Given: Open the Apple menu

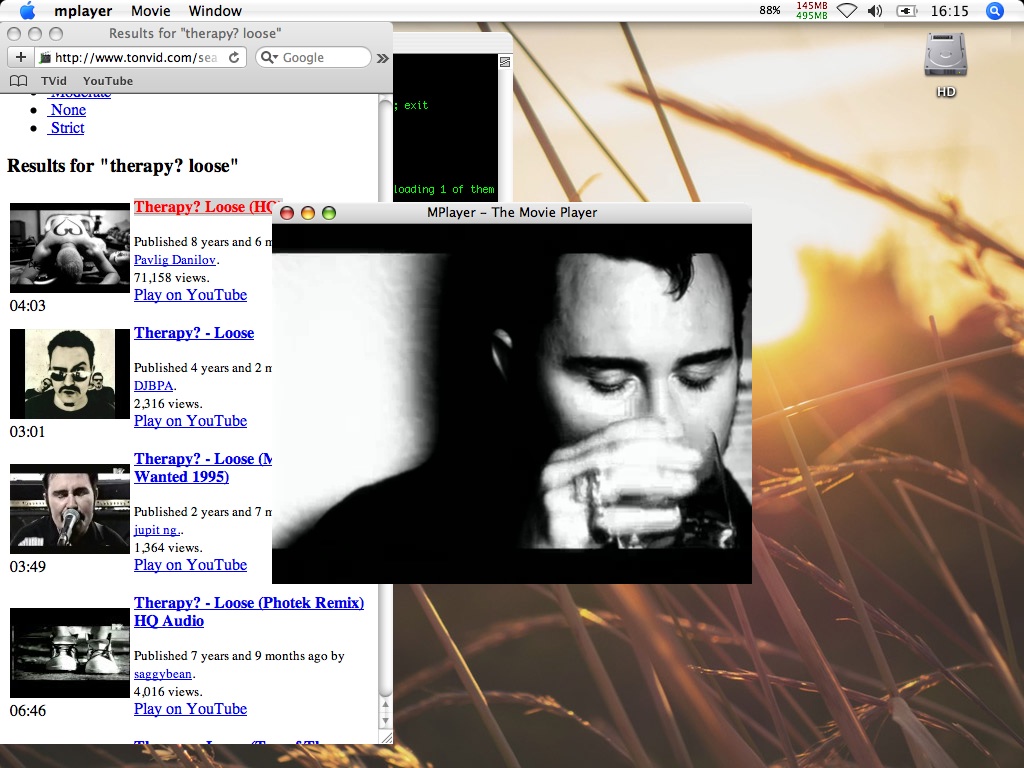Looking at the screenshot, I should pyautogui.click(x=27, y=10).
